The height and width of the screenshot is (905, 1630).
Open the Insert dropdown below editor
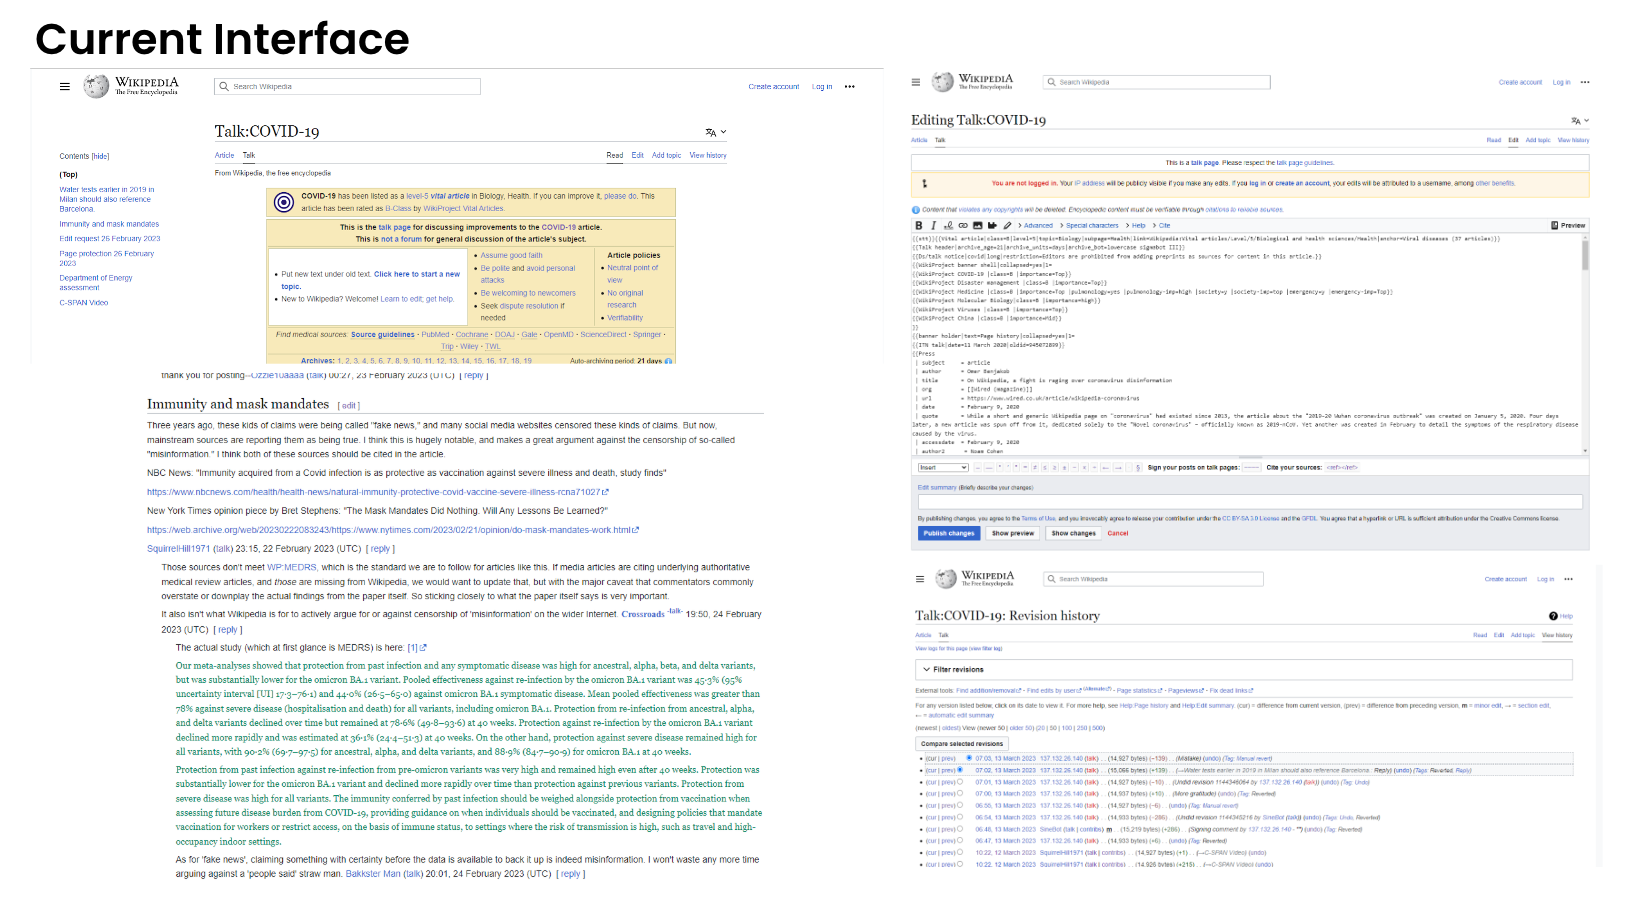point(943,467)
